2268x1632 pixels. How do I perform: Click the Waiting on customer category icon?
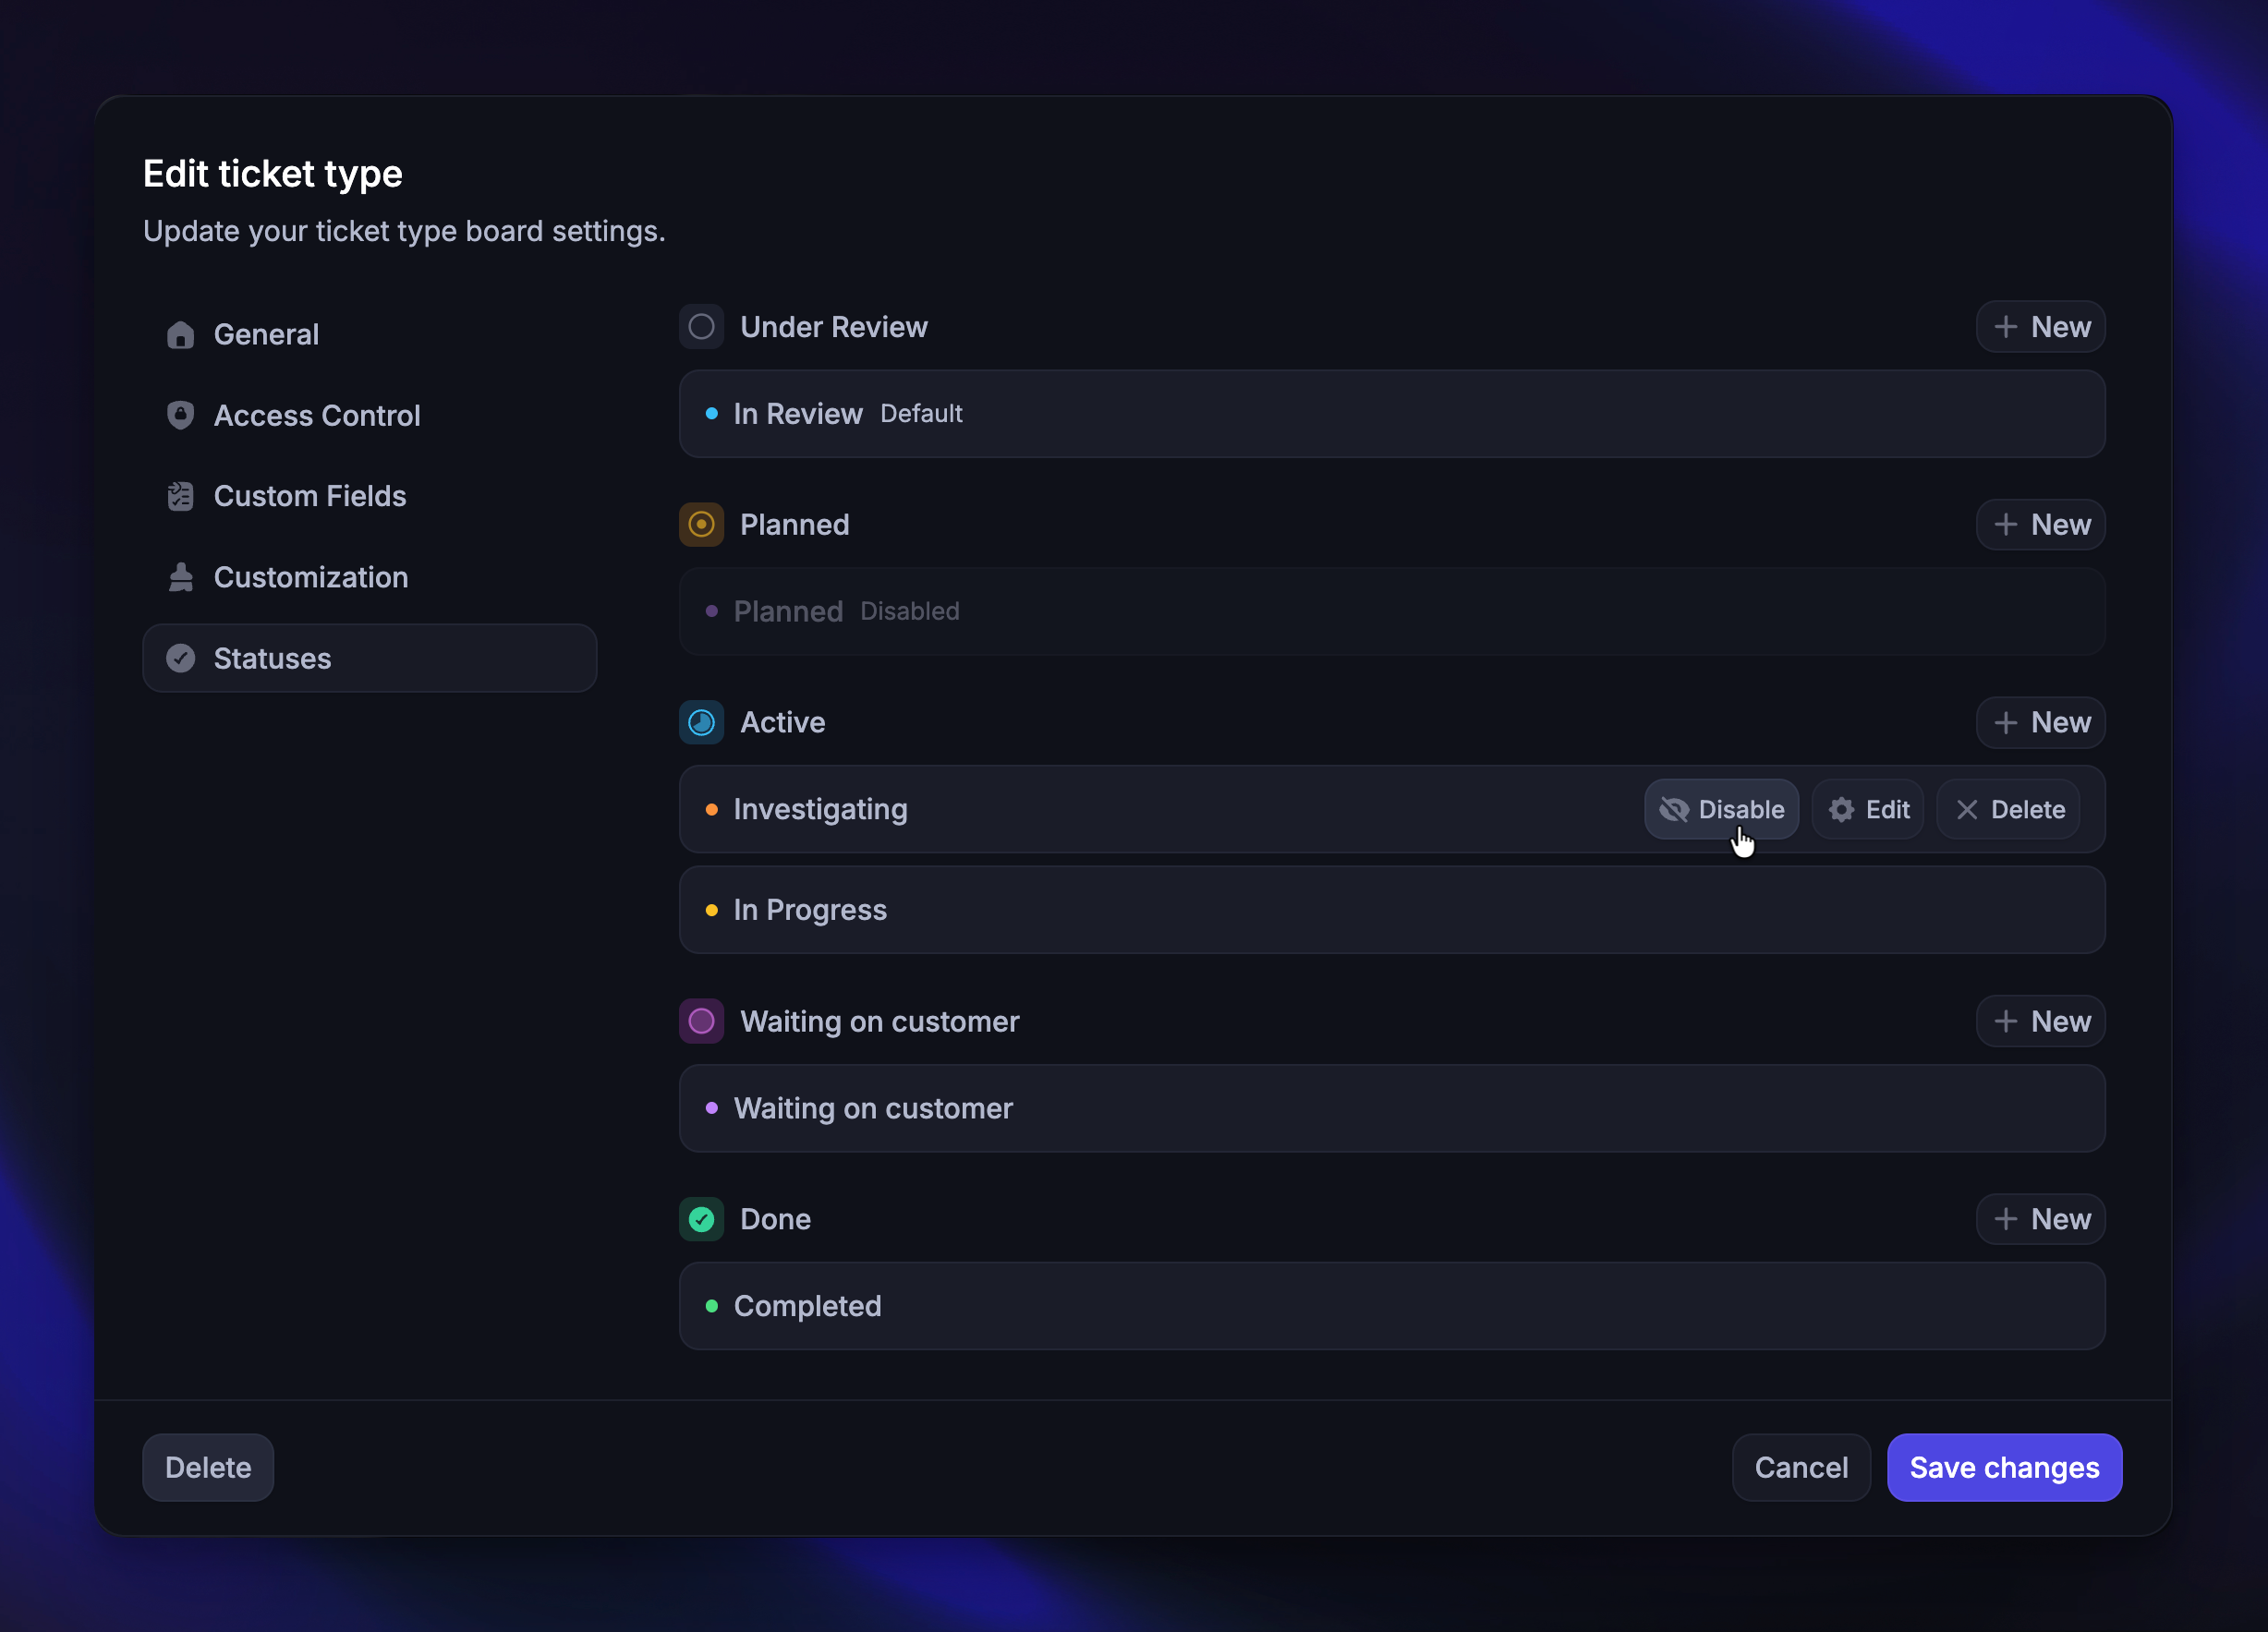tap(701, 1021)
